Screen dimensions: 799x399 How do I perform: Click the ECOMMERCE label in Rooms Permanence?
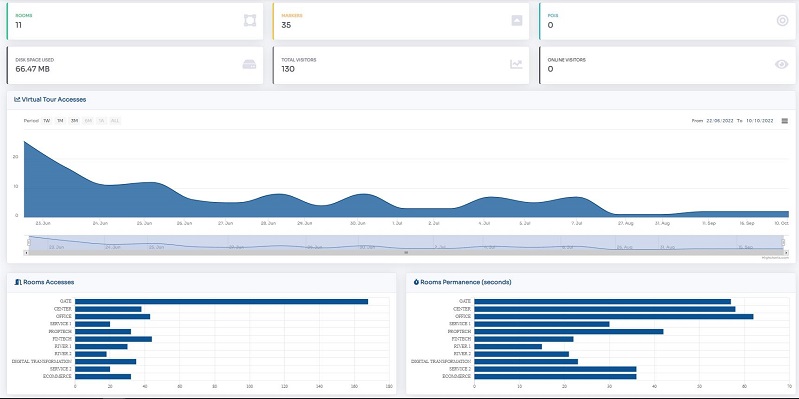[x=457, y=377]
